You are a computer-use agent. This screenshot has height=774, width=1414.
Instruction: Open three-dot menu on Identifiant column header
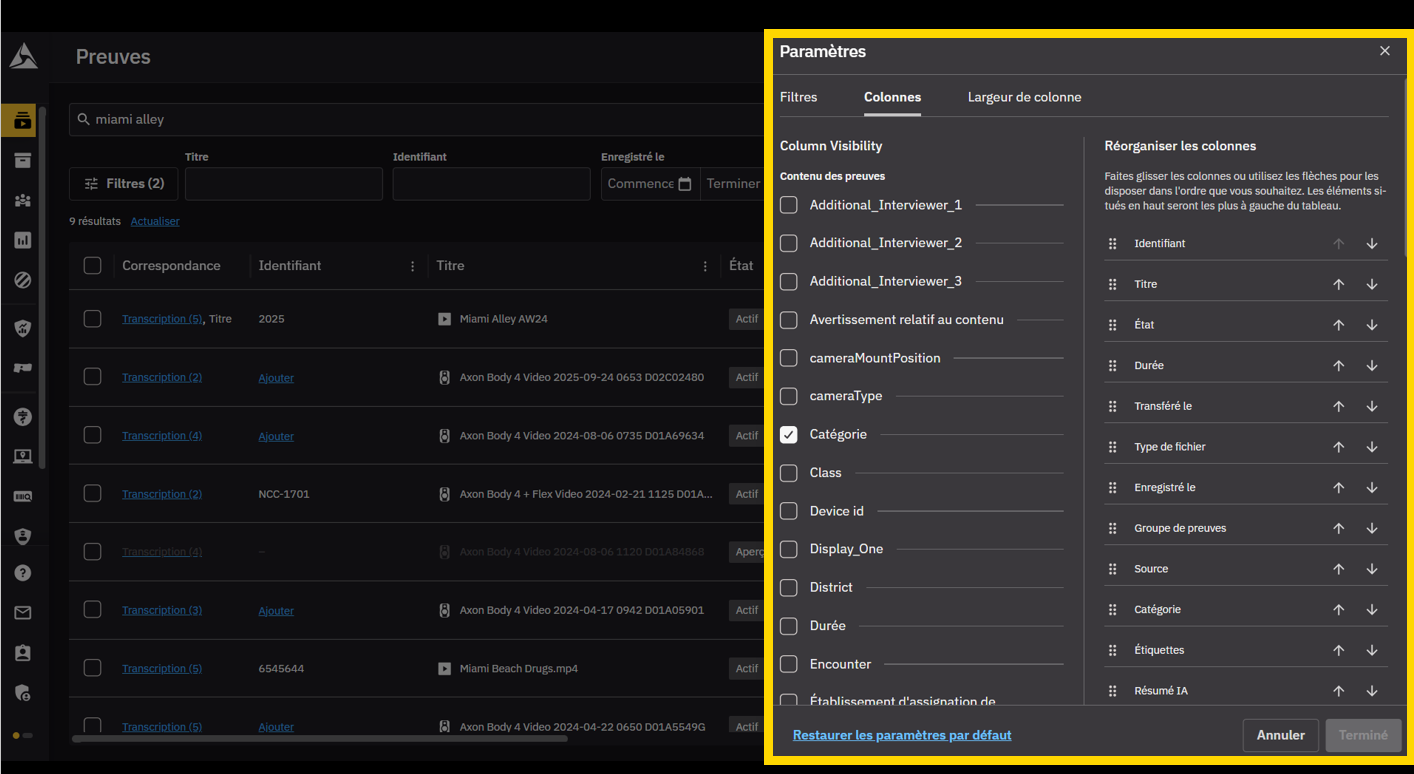[413, 266]
